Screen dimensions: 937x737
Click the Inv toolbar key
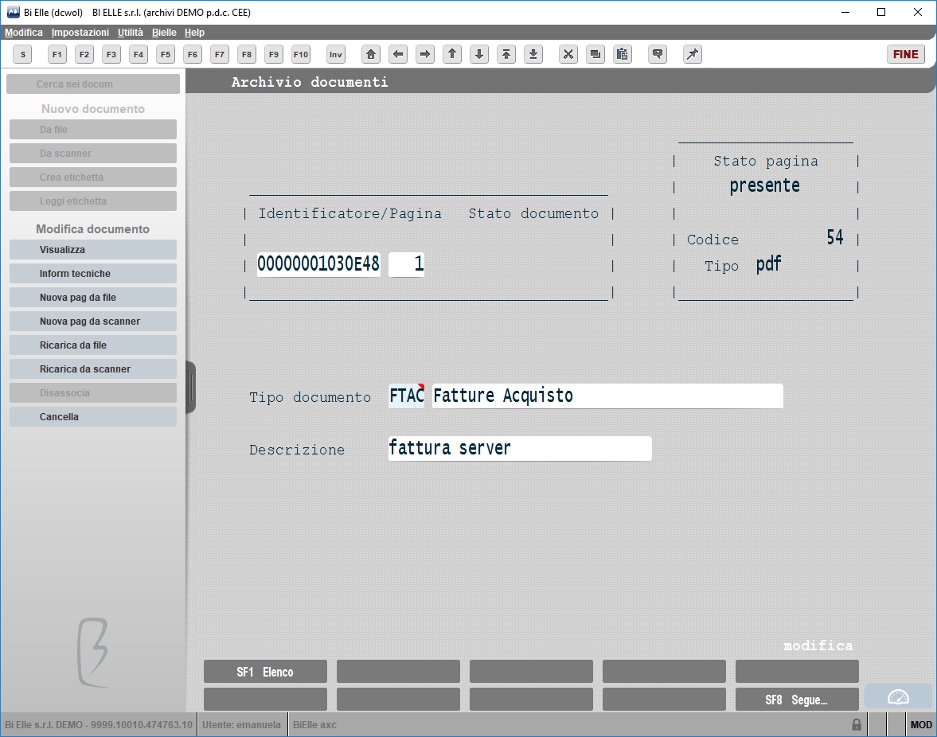click(336, 54)
